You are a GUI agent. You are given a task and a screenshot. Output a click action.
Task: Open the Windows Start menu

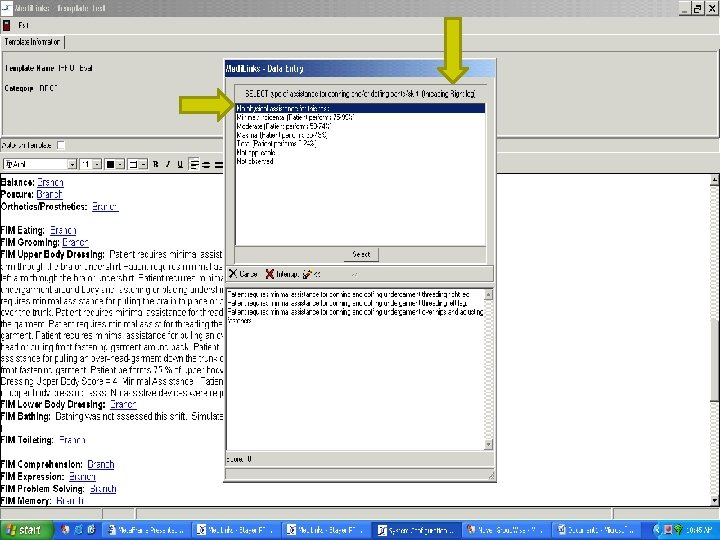coord(27,530)
